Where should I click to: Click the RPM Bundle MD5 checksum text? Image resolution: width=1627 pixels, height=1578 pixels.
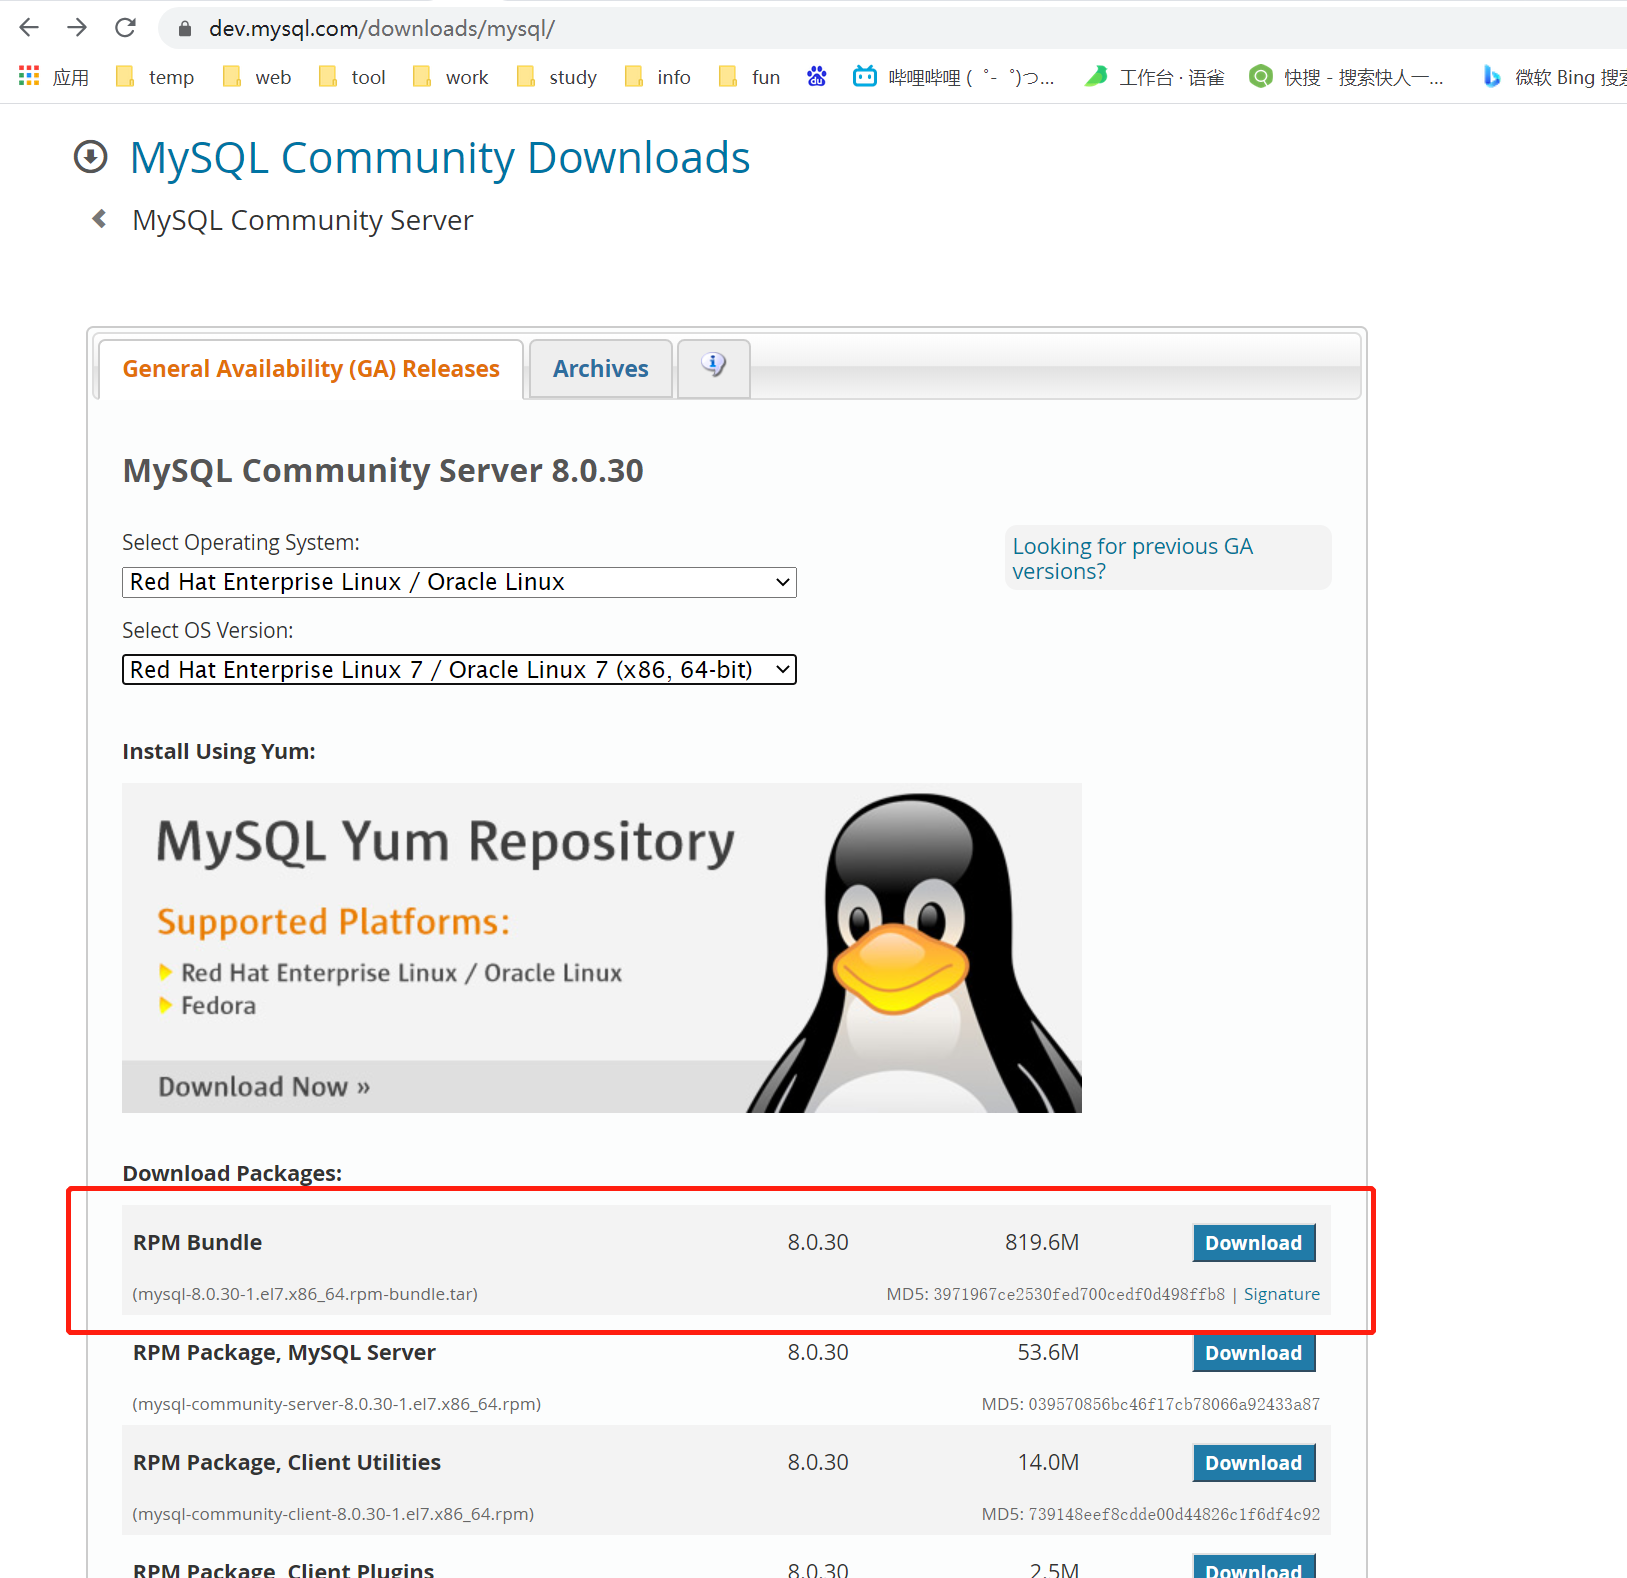click(x=1055, y=1294)
